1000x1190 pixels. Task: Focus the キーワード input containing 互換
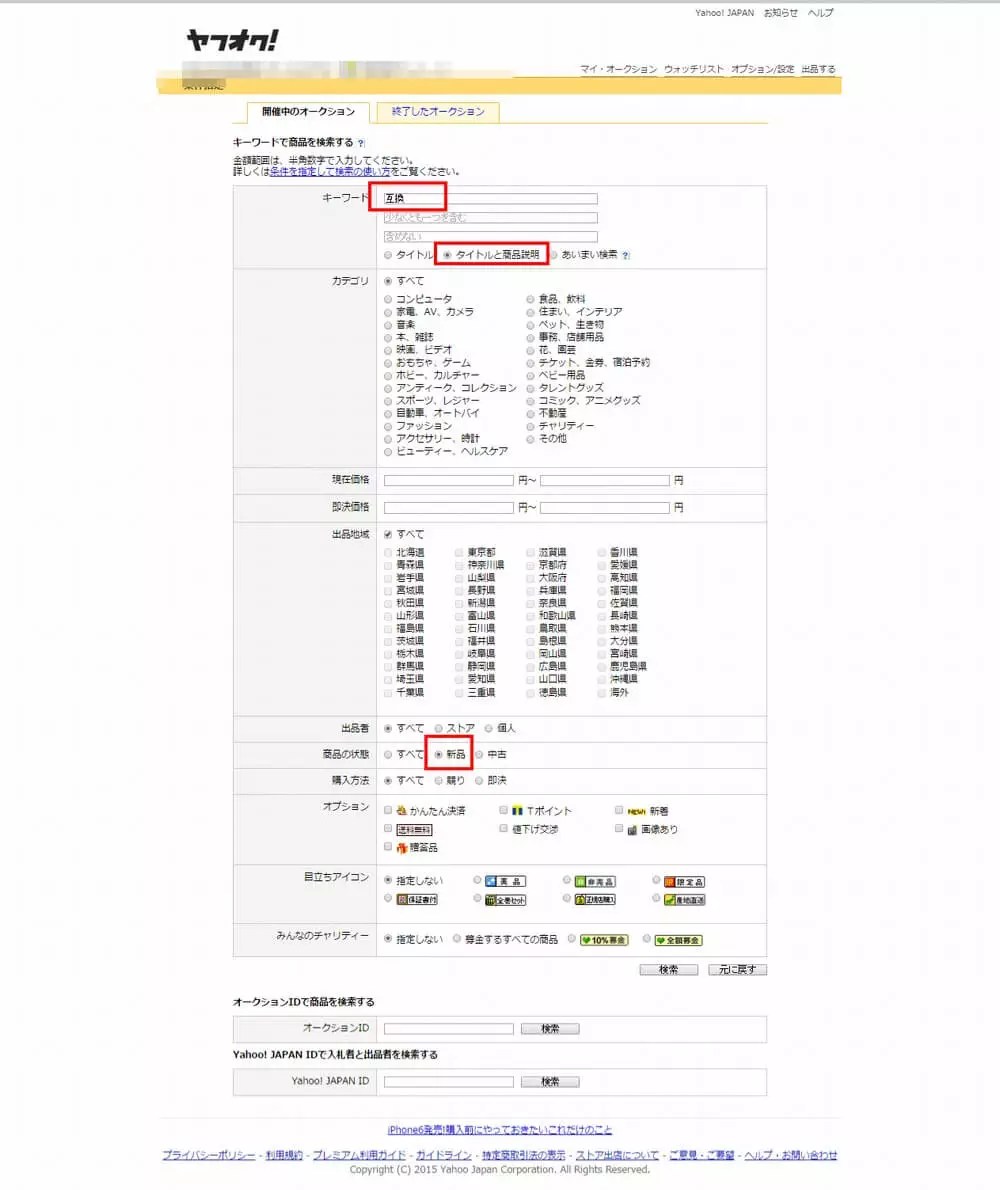[x=490, y=199]
